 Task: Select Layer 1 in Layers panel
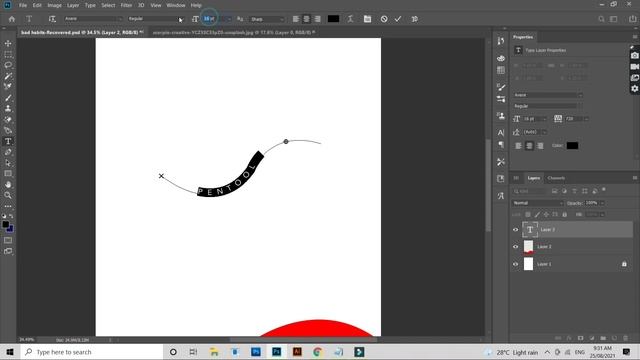pos(572,264)
